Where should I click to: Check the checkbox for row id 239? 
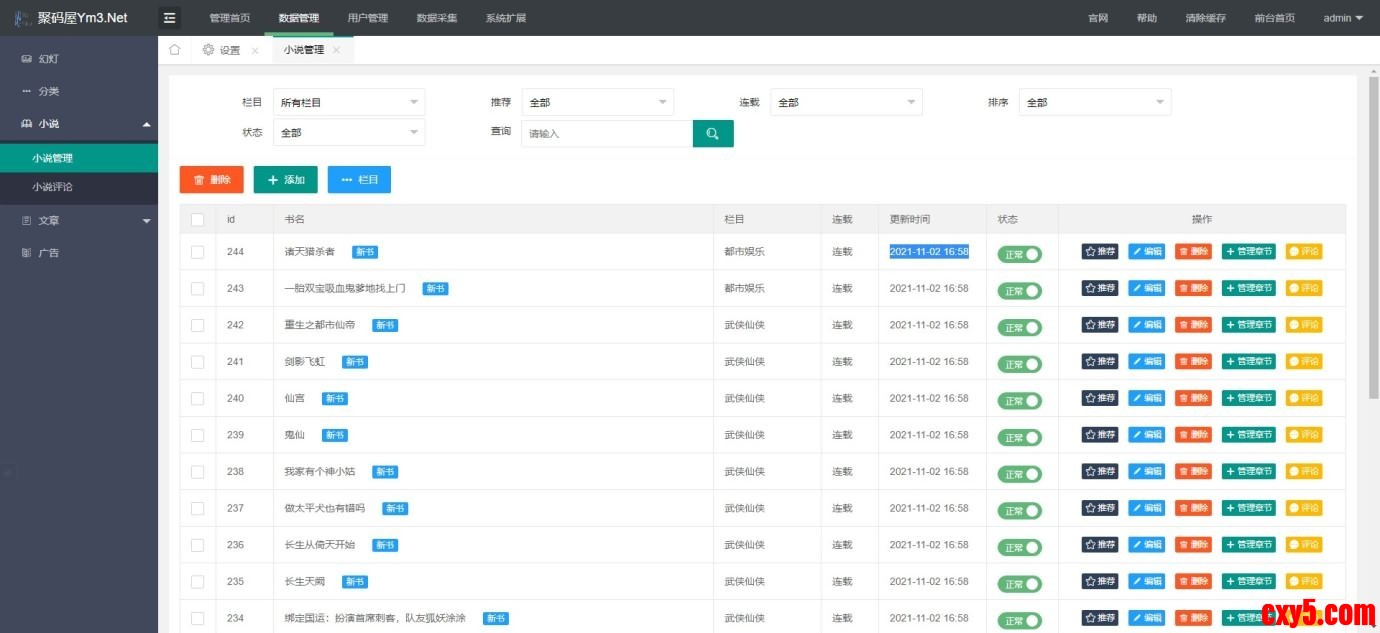coord(197,435)
